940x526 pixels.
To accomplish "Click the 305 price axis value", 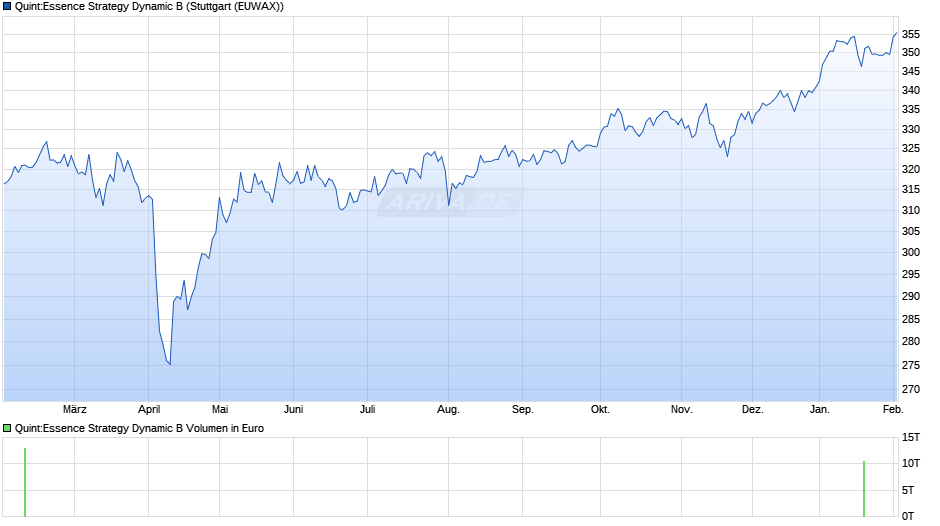I will pos(911,231).
